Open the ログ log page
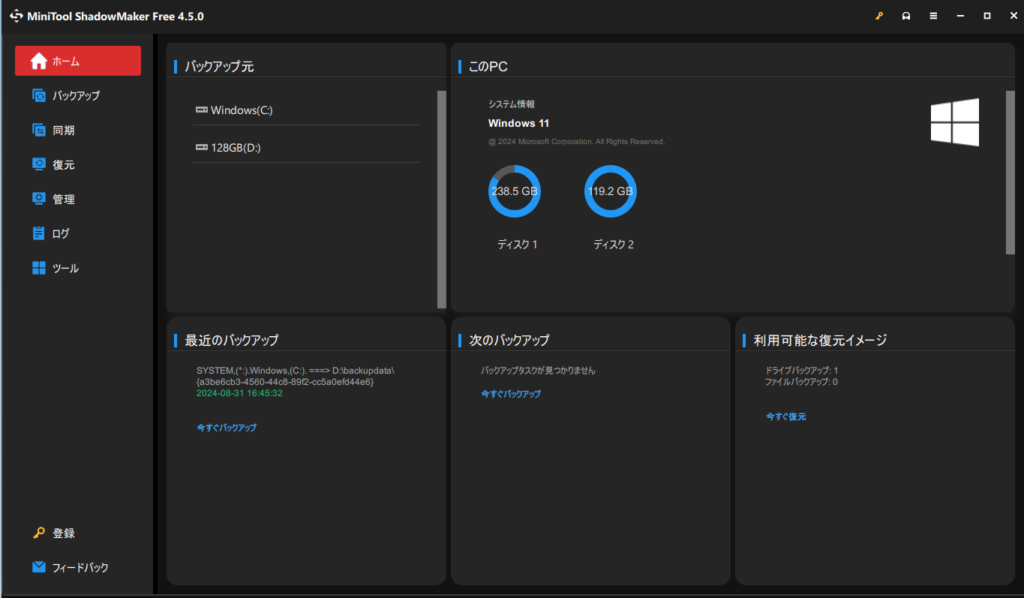The image size is (1024, 598). click(x=60, y=233)
